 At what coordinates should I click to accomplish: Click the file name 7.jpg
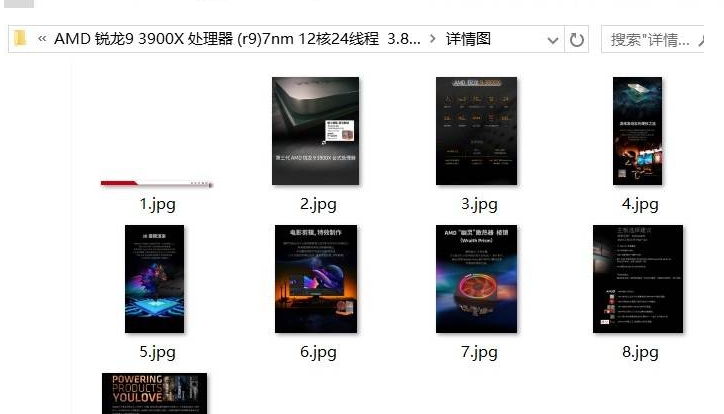coord(479,352)
